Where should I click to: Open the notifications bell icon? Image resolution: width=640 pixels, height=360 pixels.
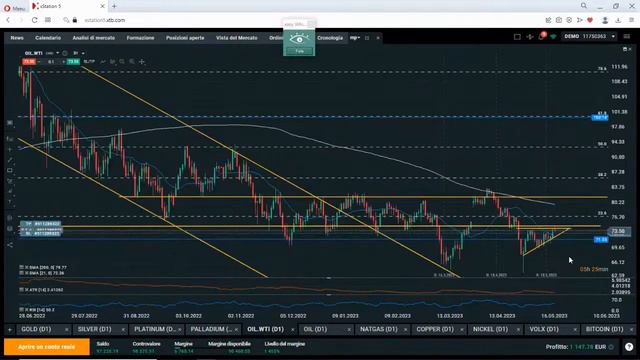tap(542, 37)
